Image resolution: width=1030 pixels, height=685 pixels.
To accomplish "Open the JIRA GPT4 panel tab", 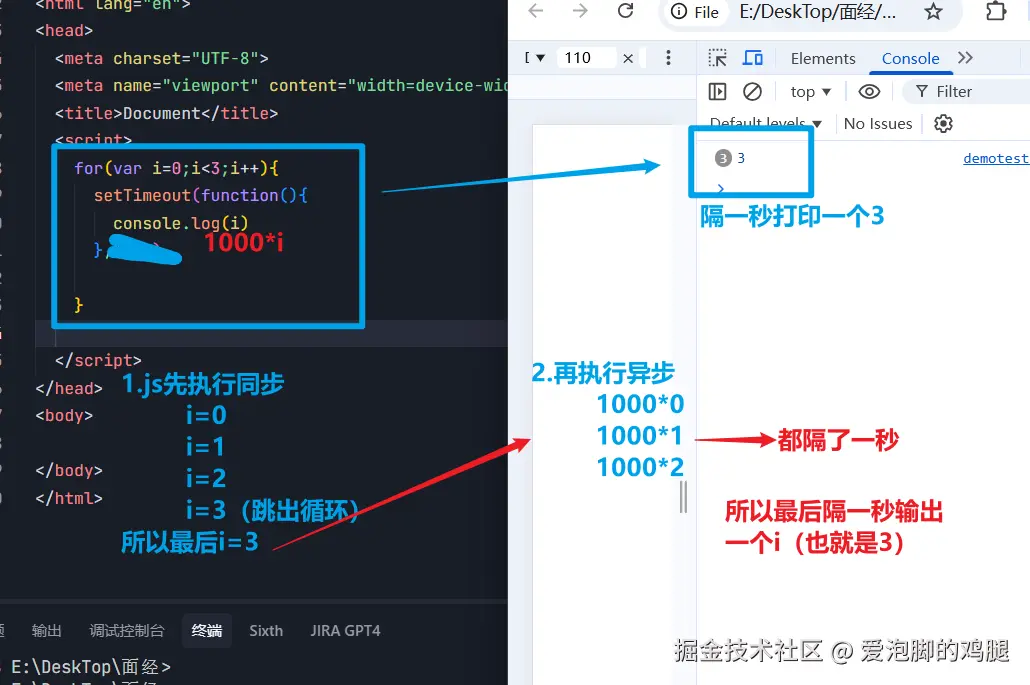I will point(346,630).
